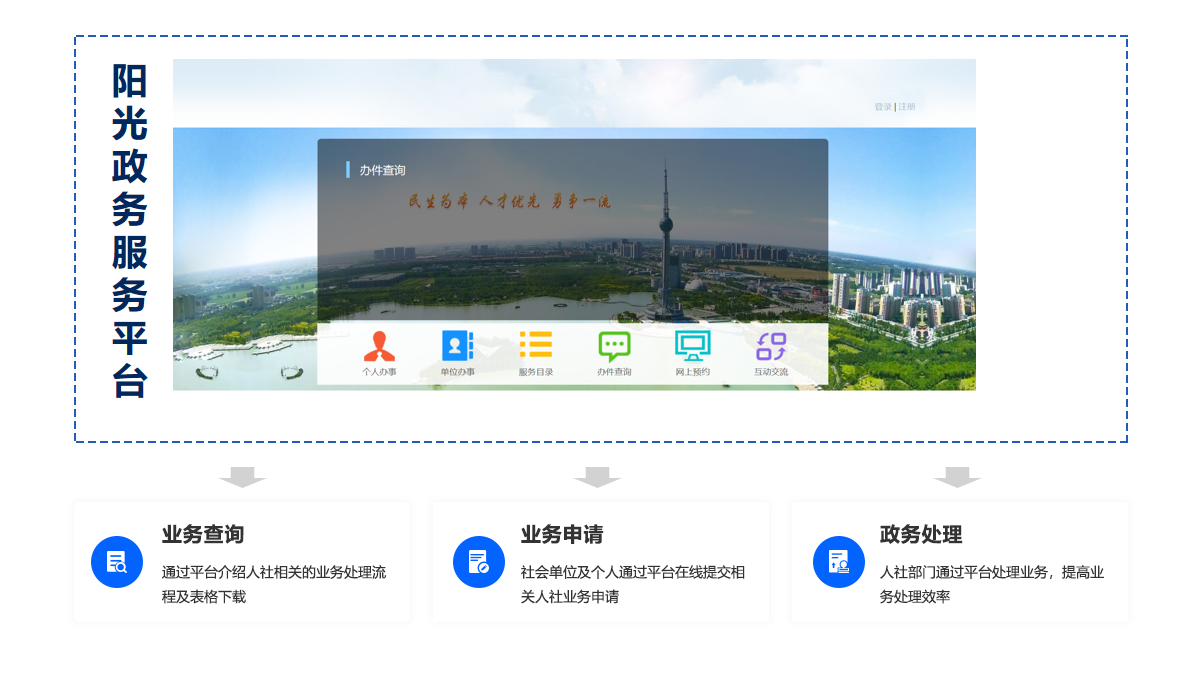Screen dimensions: 1200x698
Task: Click the 业务查询 card title text
Action: 203,534
